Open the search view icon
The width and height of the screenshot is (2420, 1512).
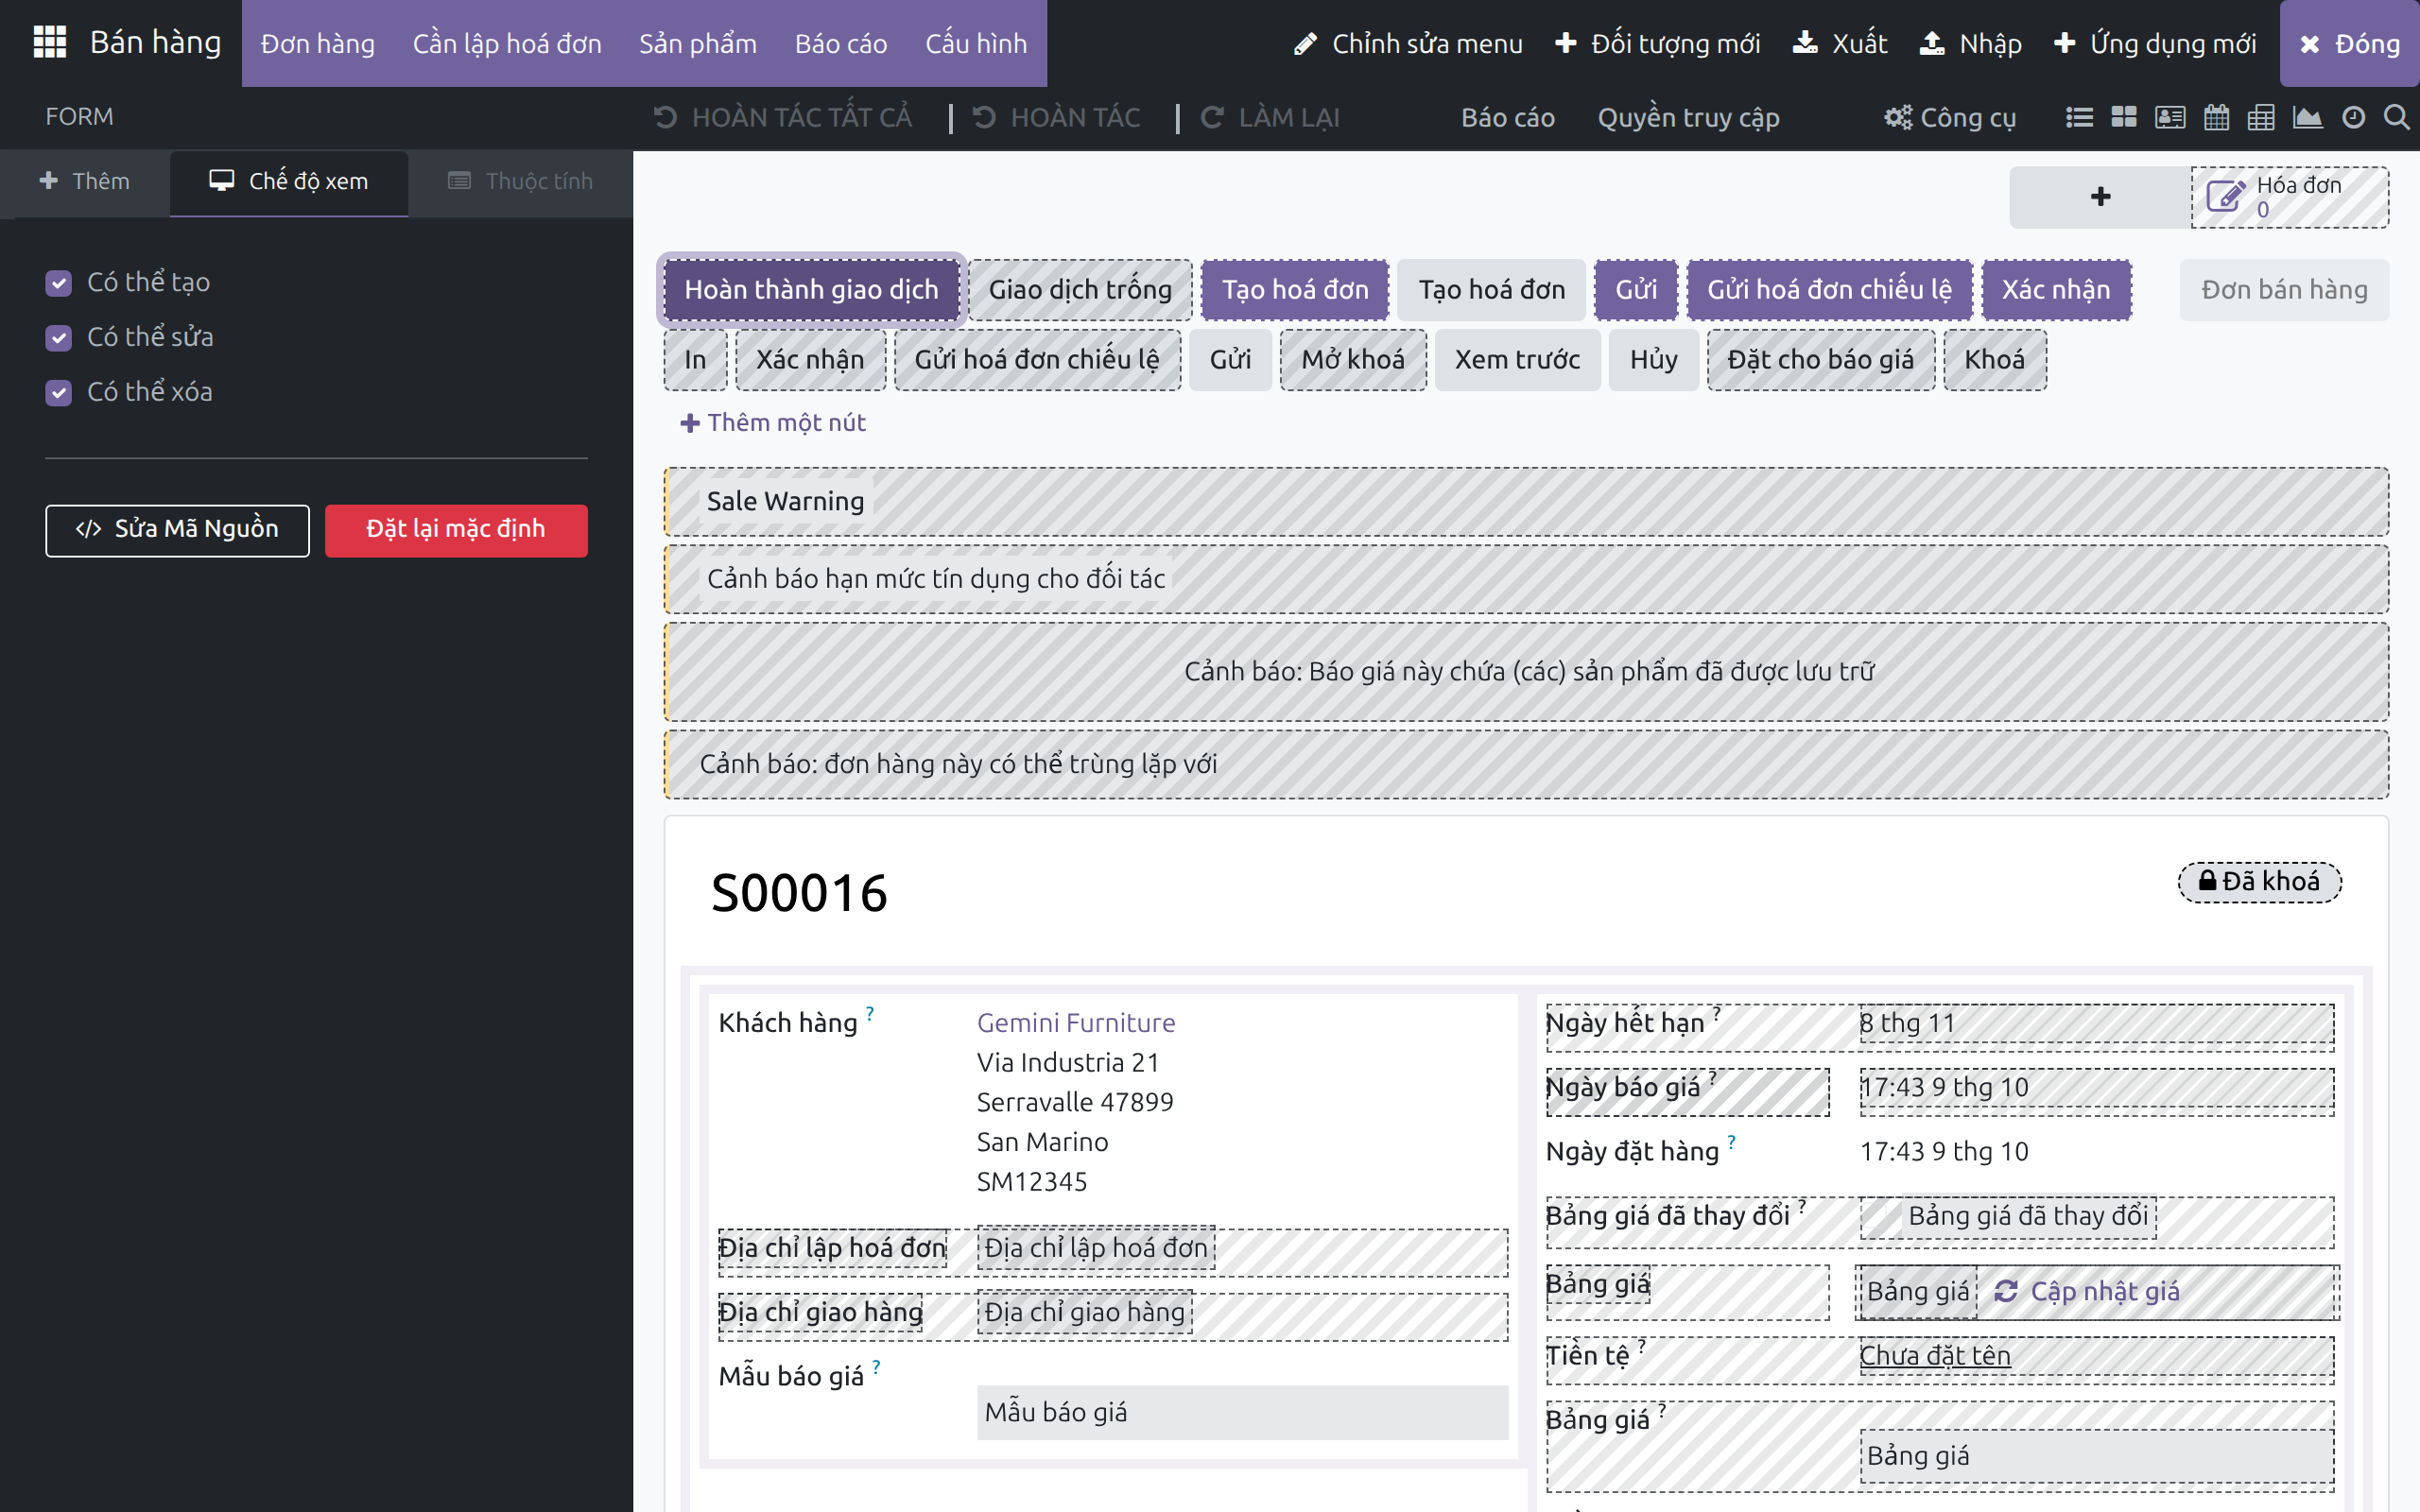(2397, 118)
